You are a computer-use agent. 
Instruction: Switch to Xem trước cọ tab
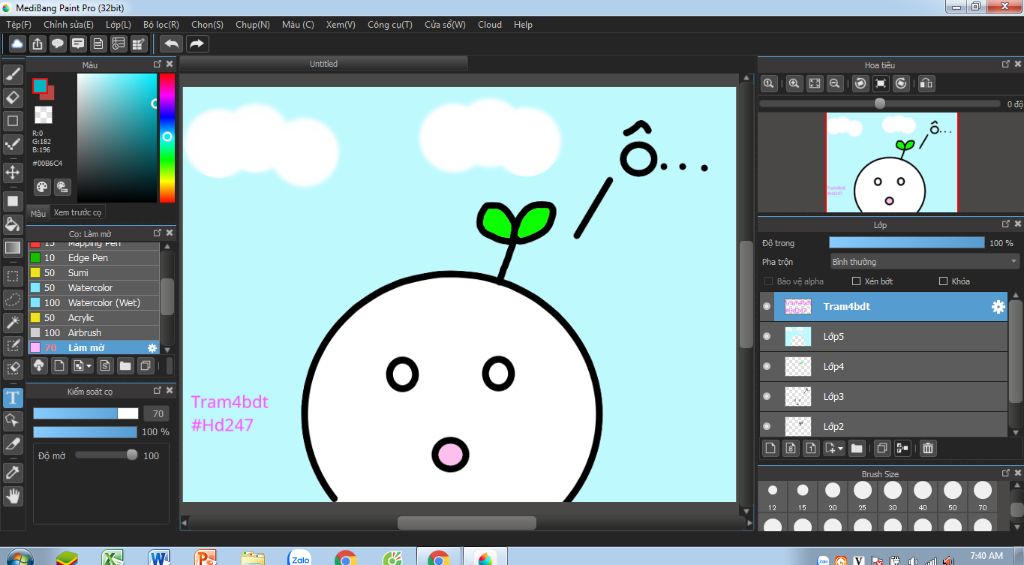click(77, 212)
